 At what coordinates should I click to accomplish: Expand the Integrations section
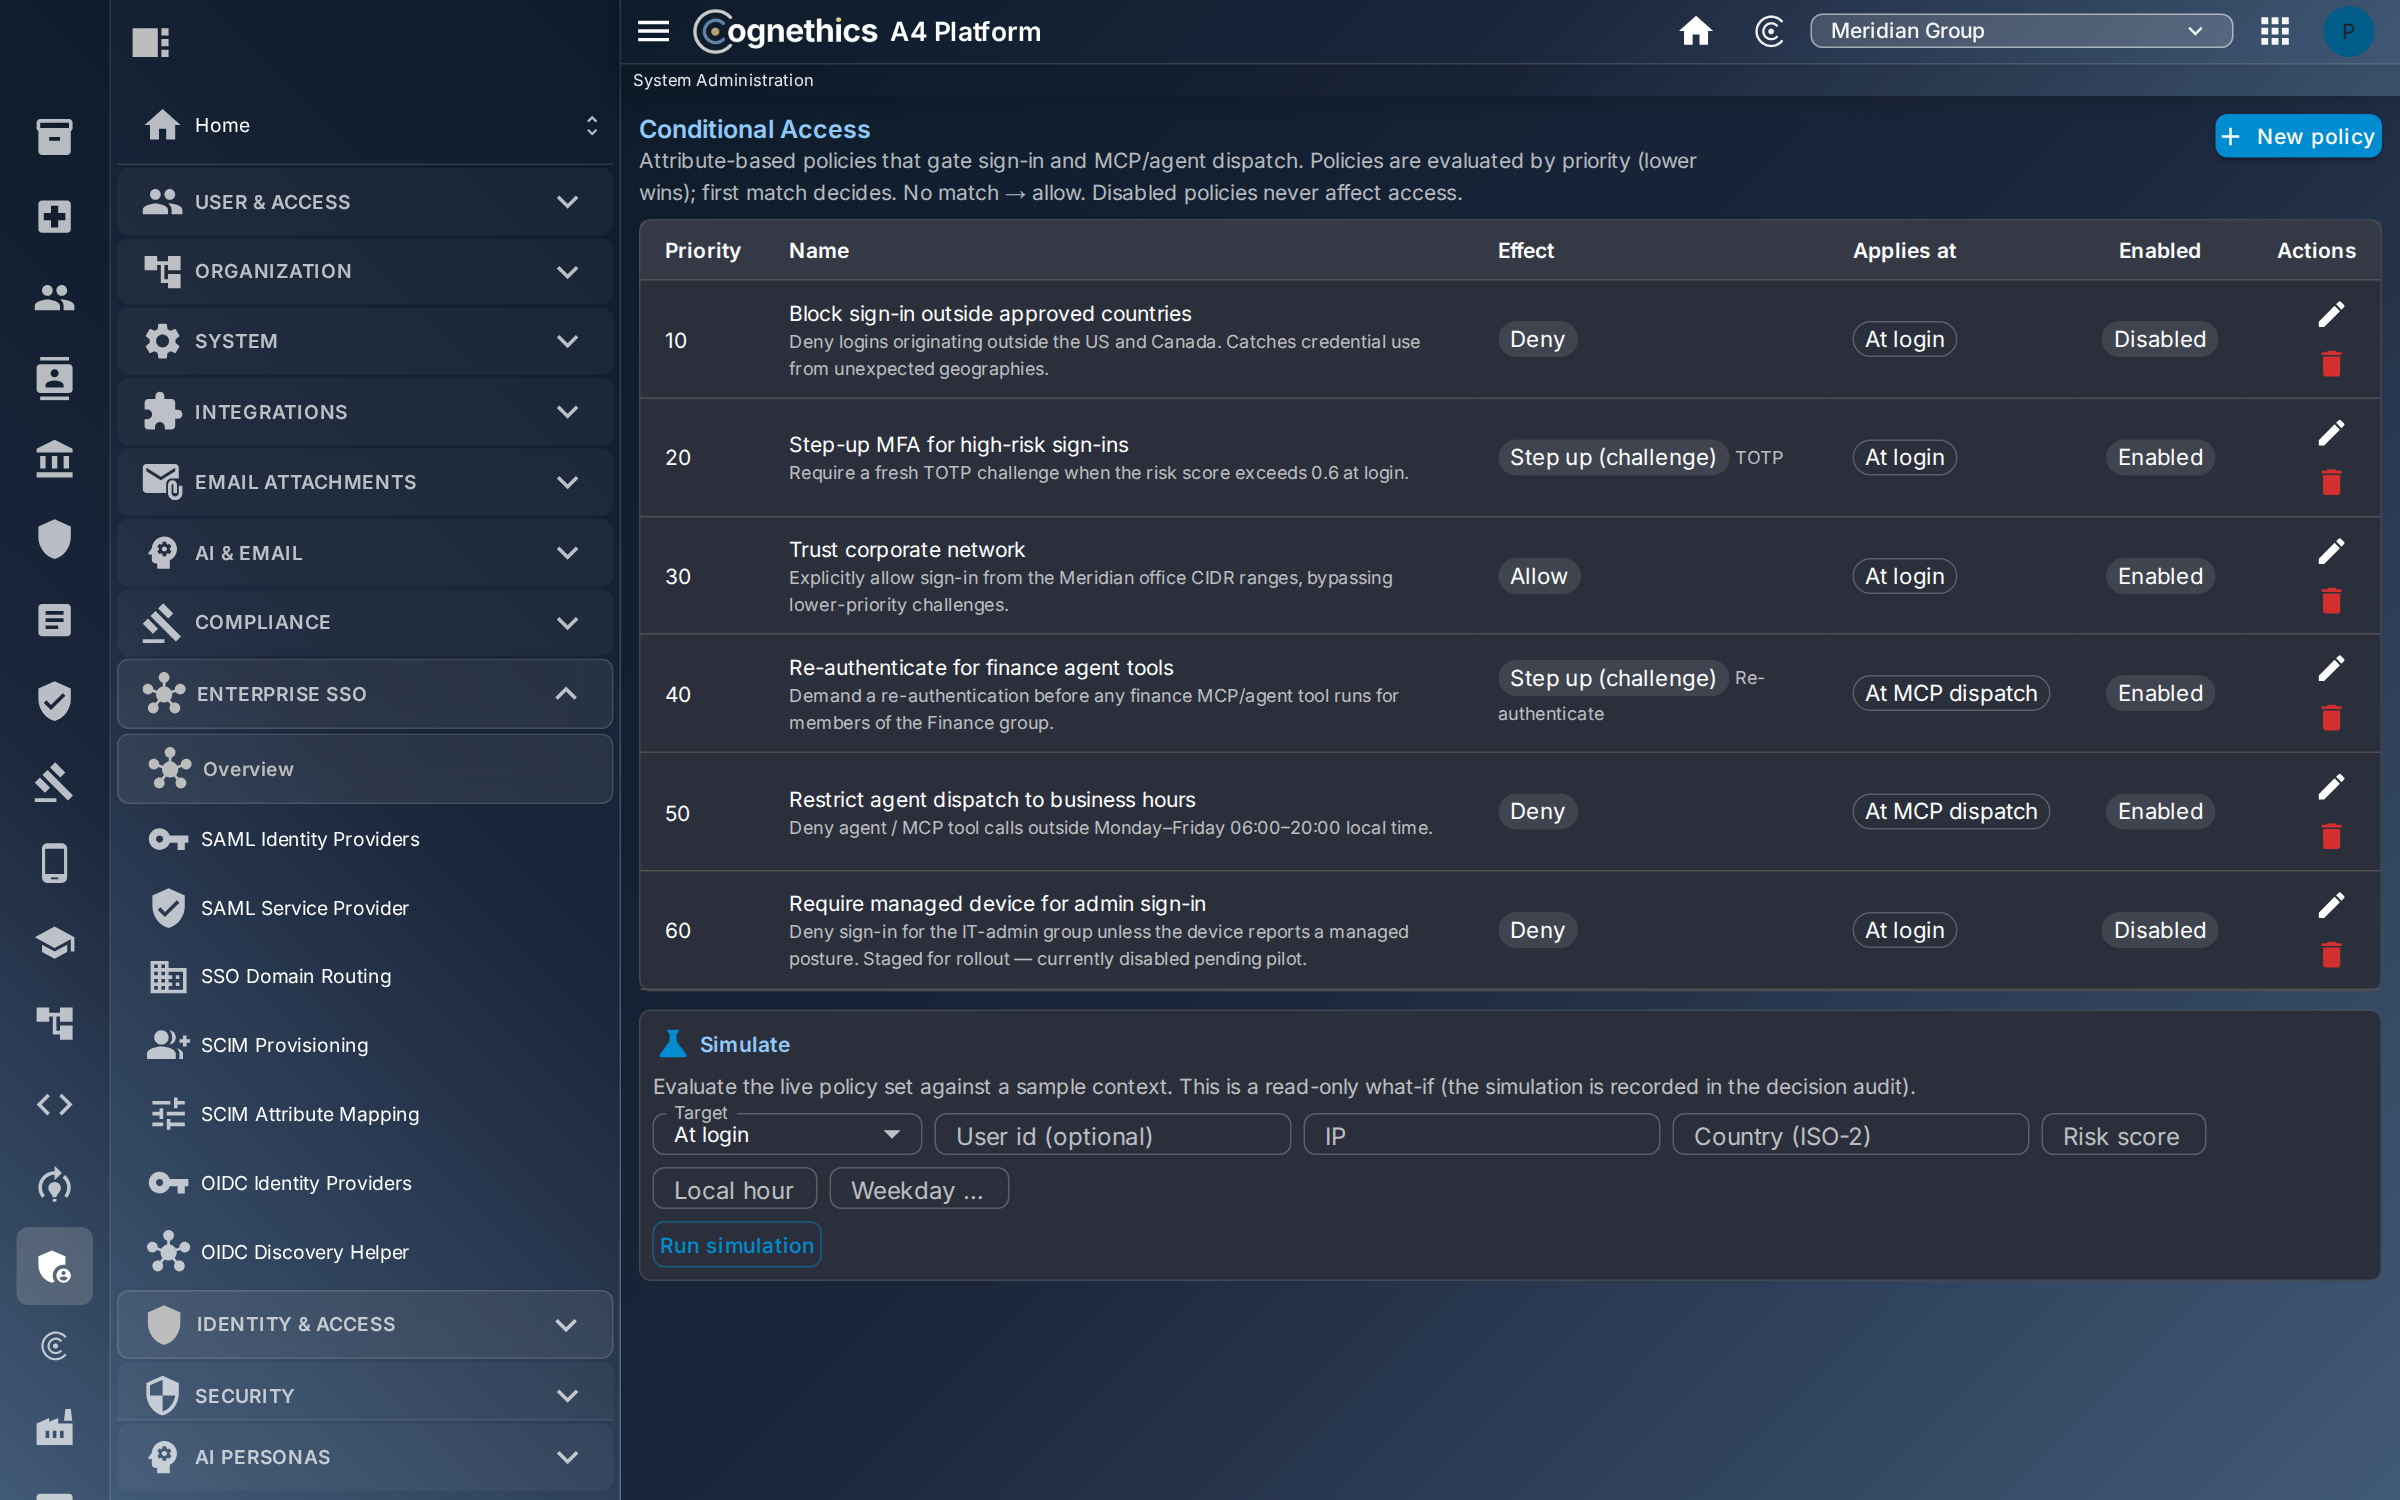point(365,412)
